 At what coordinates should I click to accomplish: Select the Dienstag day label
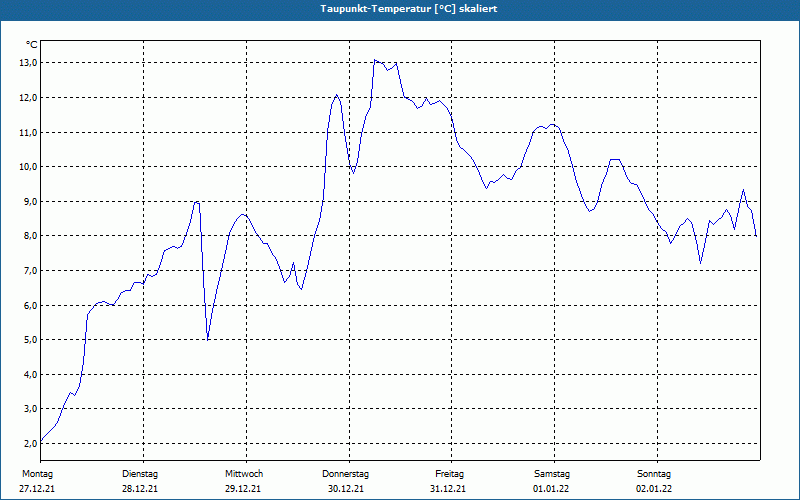point(140,474)
